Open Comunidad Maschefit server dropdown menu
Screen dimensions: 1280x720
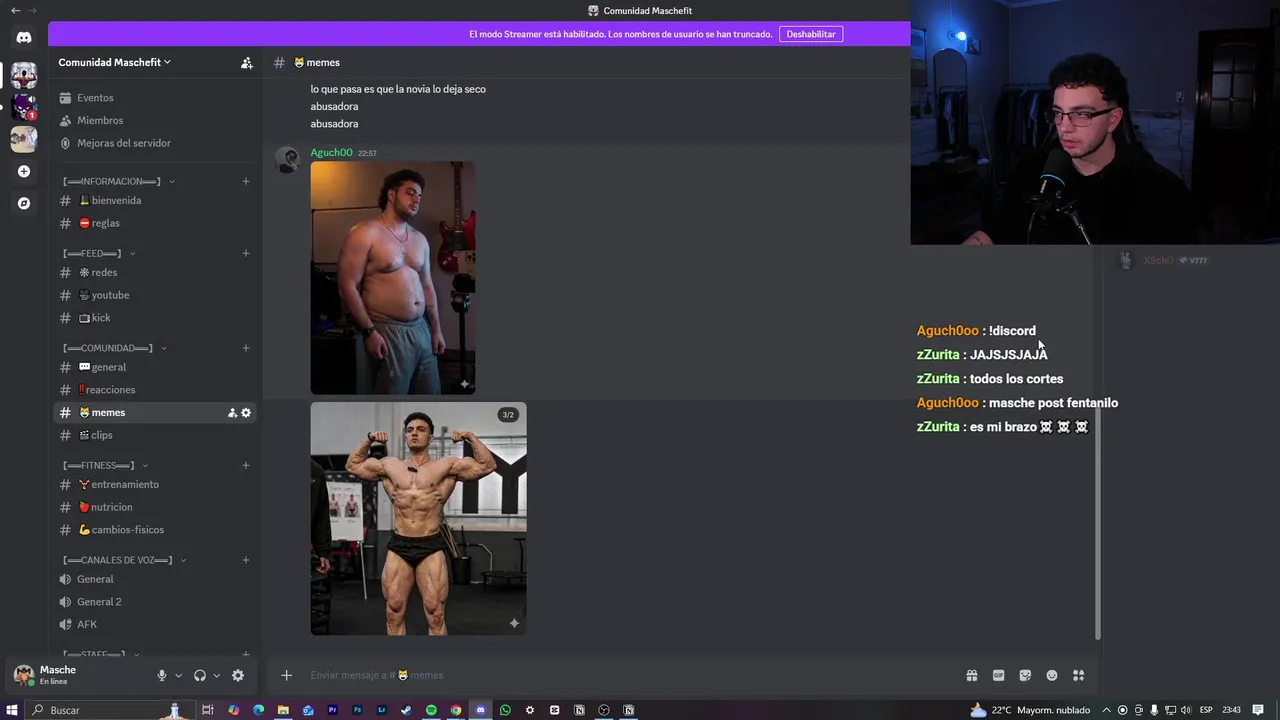115,62
